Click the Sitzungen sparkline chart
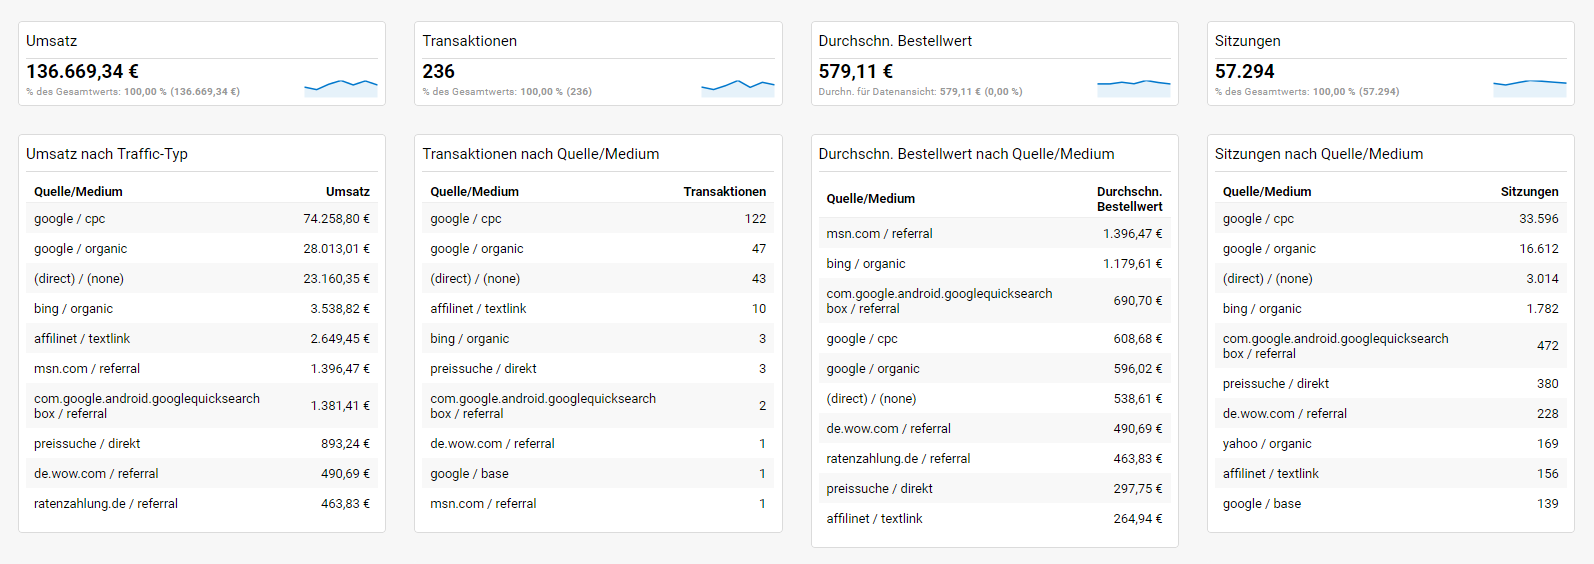 tap(1530, 88)
